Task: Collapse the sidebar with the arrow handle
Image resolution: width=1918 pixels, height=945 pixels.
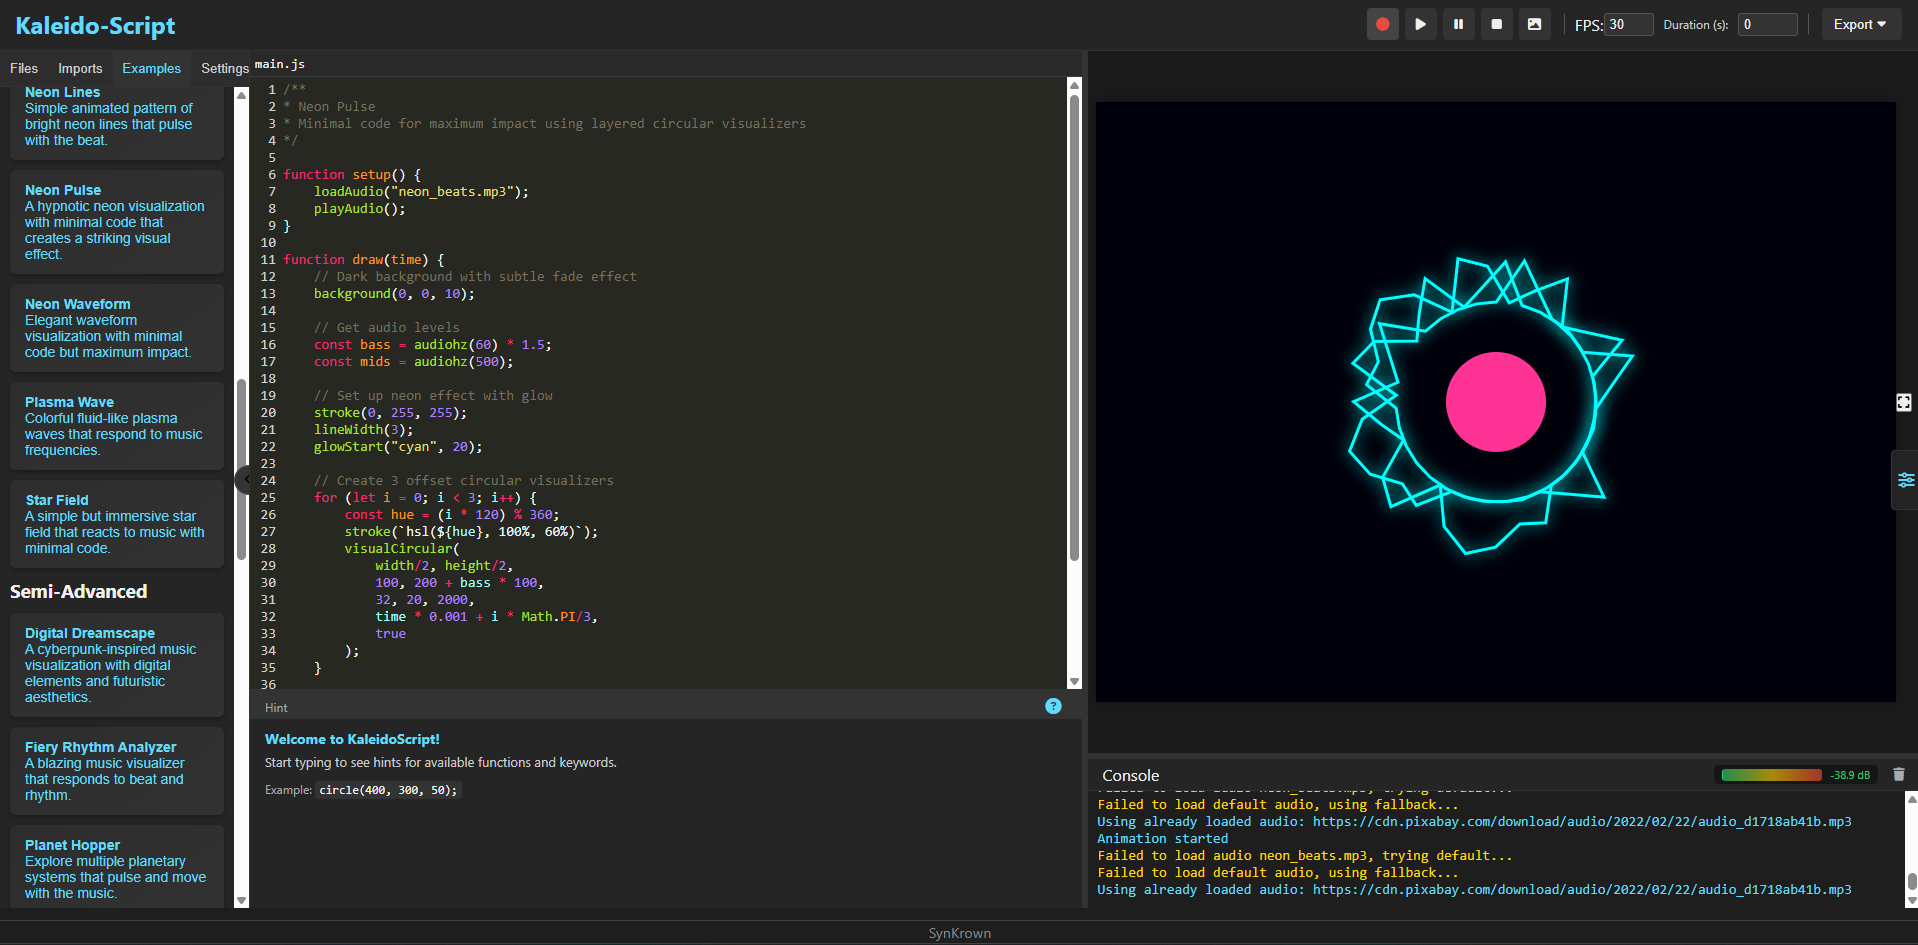Action: coord(243,480)
